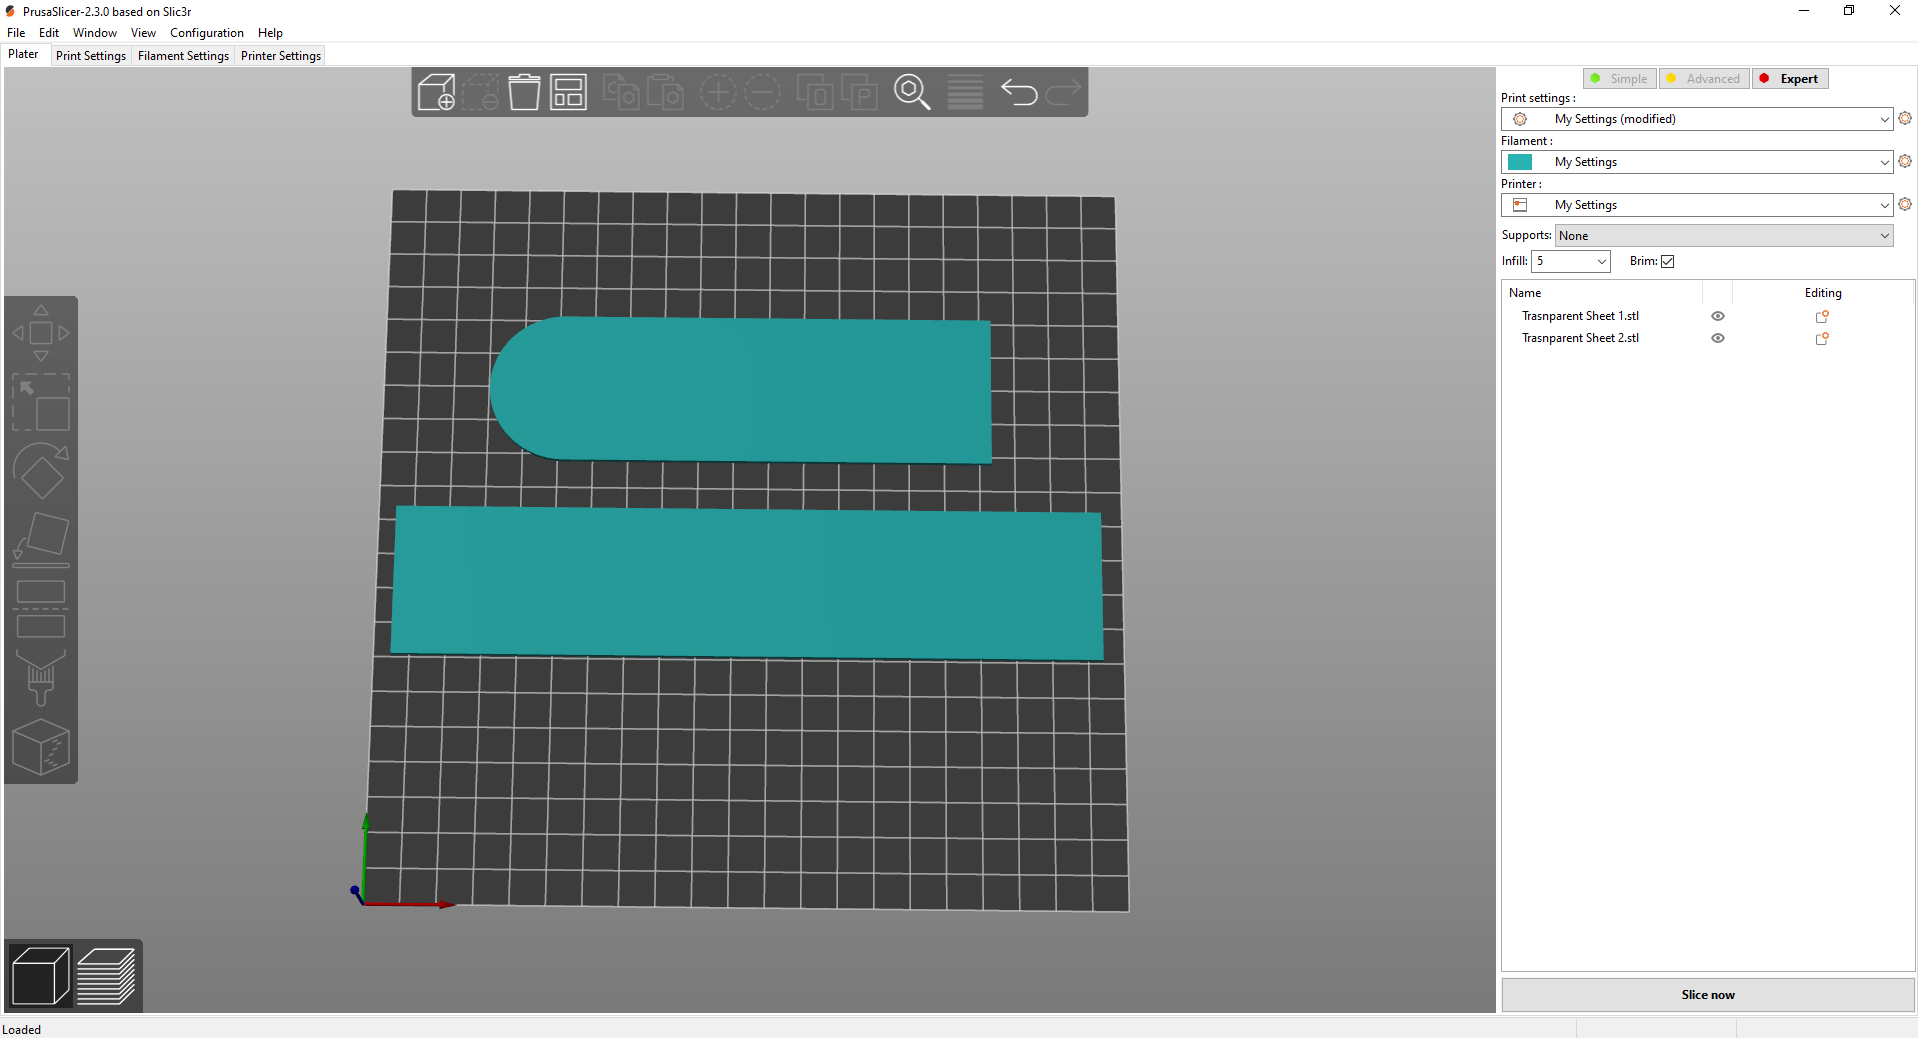Undo the last action
The height and width of the screenshot is (1038, 1918).
[1020, 92]
